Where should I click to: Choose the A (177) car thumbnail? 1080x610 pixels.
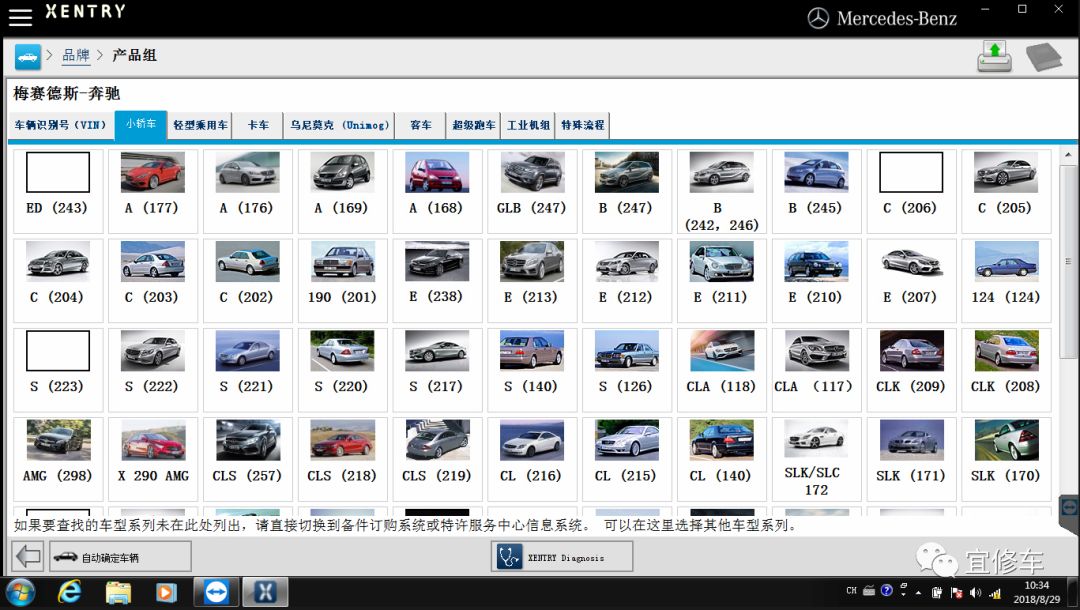pyautogui.click(x=152, y=172)
